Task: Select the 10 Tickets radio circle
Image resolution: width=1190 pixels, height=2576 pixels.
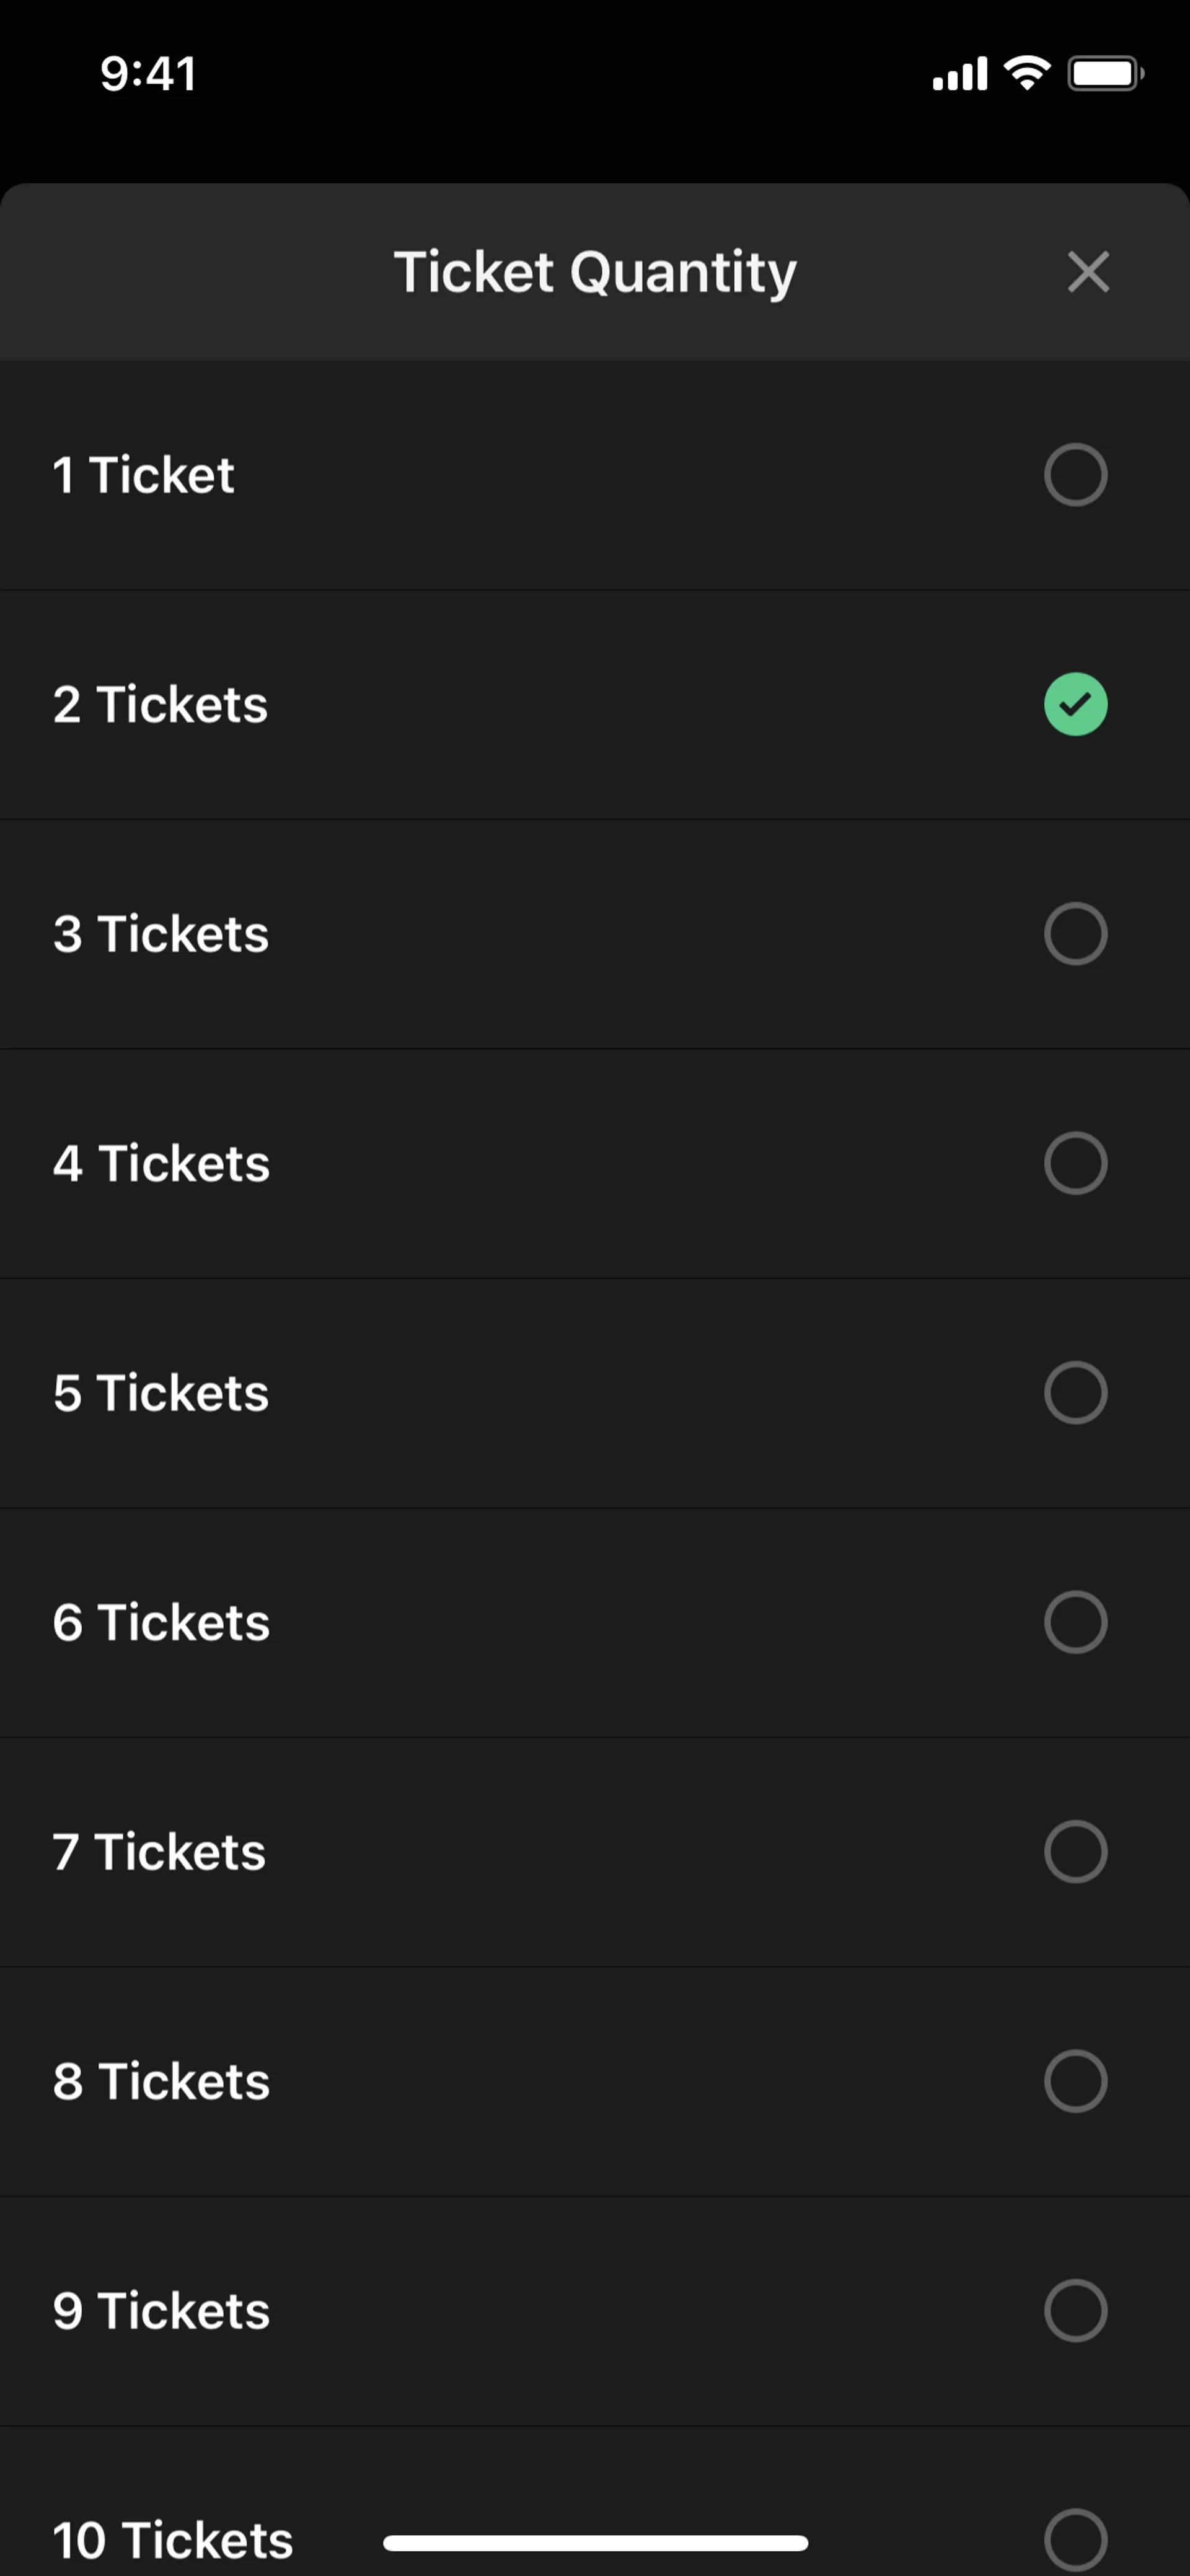Action: click(x=1075, y=2539)
